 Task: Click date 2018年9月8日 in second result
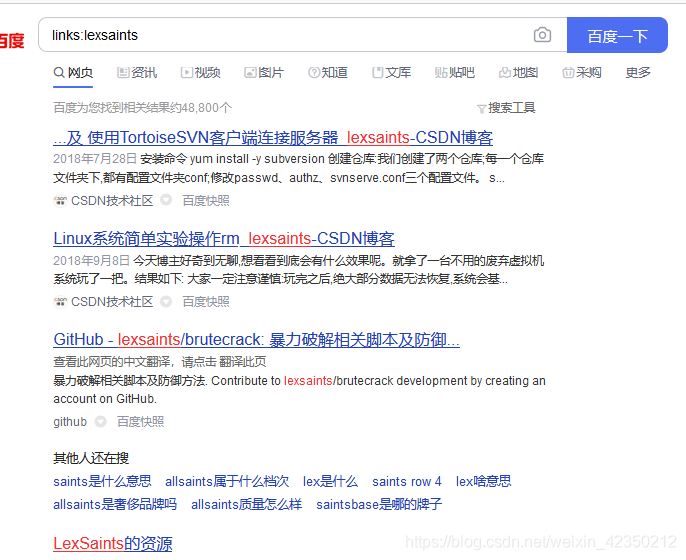(91, 260)
